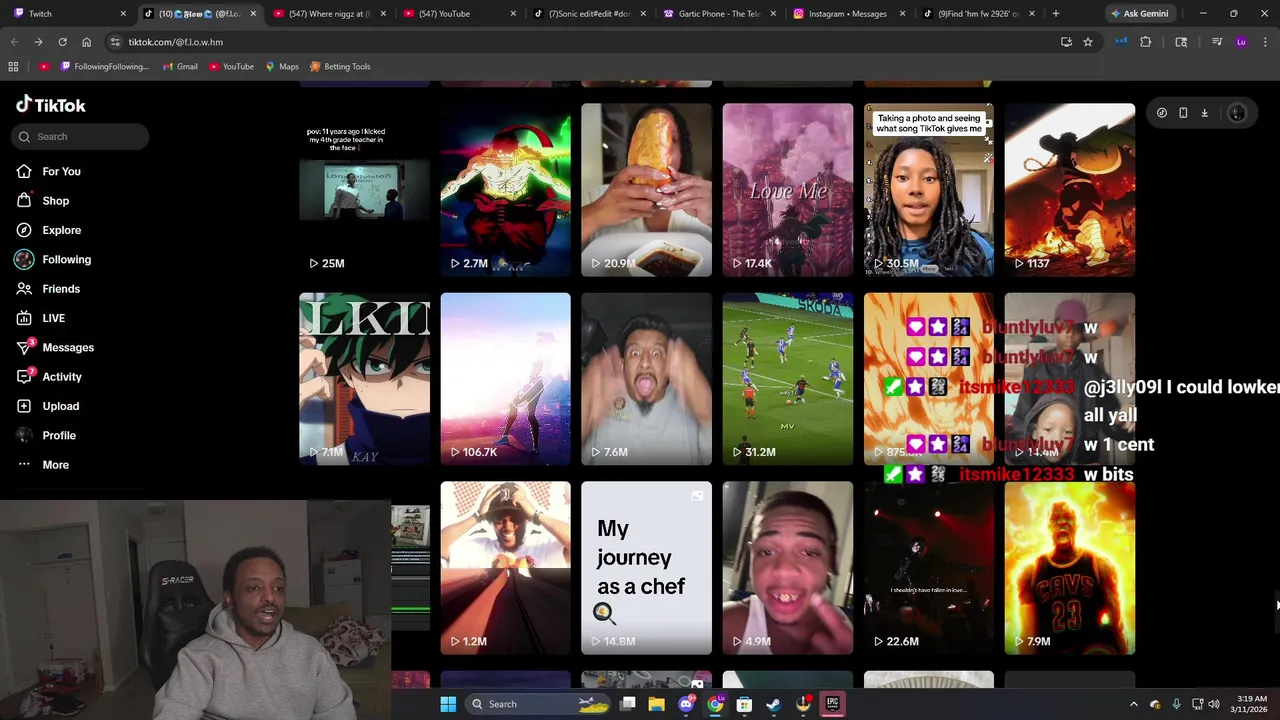
Task: Switch to the Instagram Messages tab
Action: tap(848, 14)
